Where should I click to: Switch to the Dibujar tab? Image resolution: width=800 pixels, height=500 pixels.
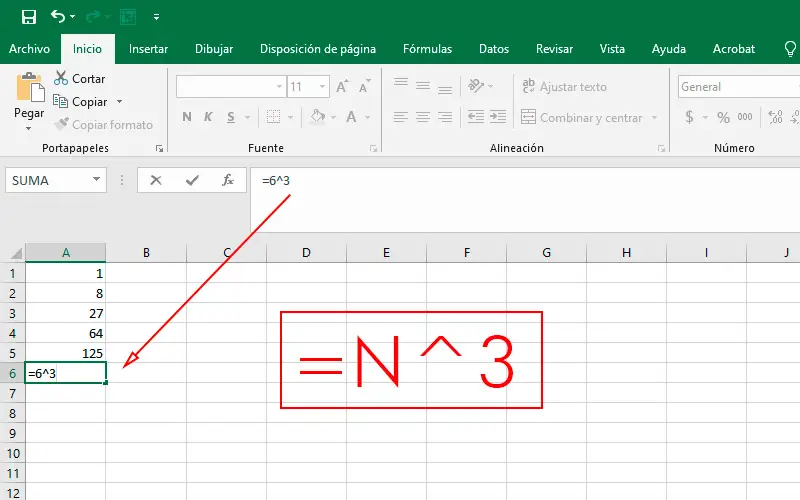coord(214,49)
